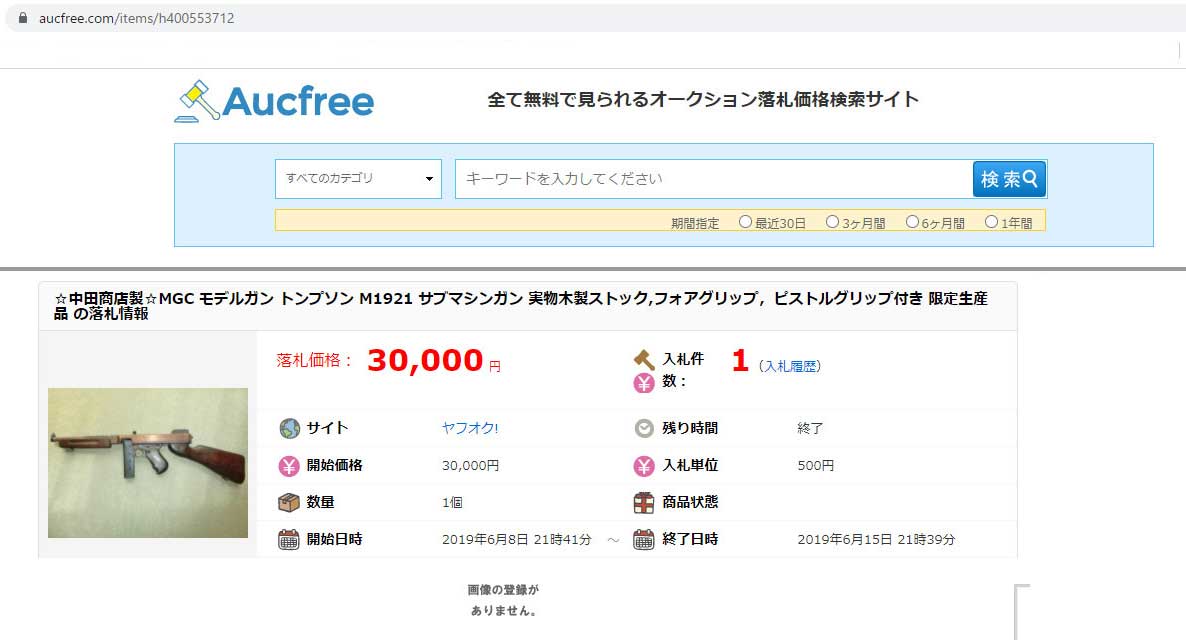
Task: Click the calendar icon next to 終了日時
Action: (644, 539)
